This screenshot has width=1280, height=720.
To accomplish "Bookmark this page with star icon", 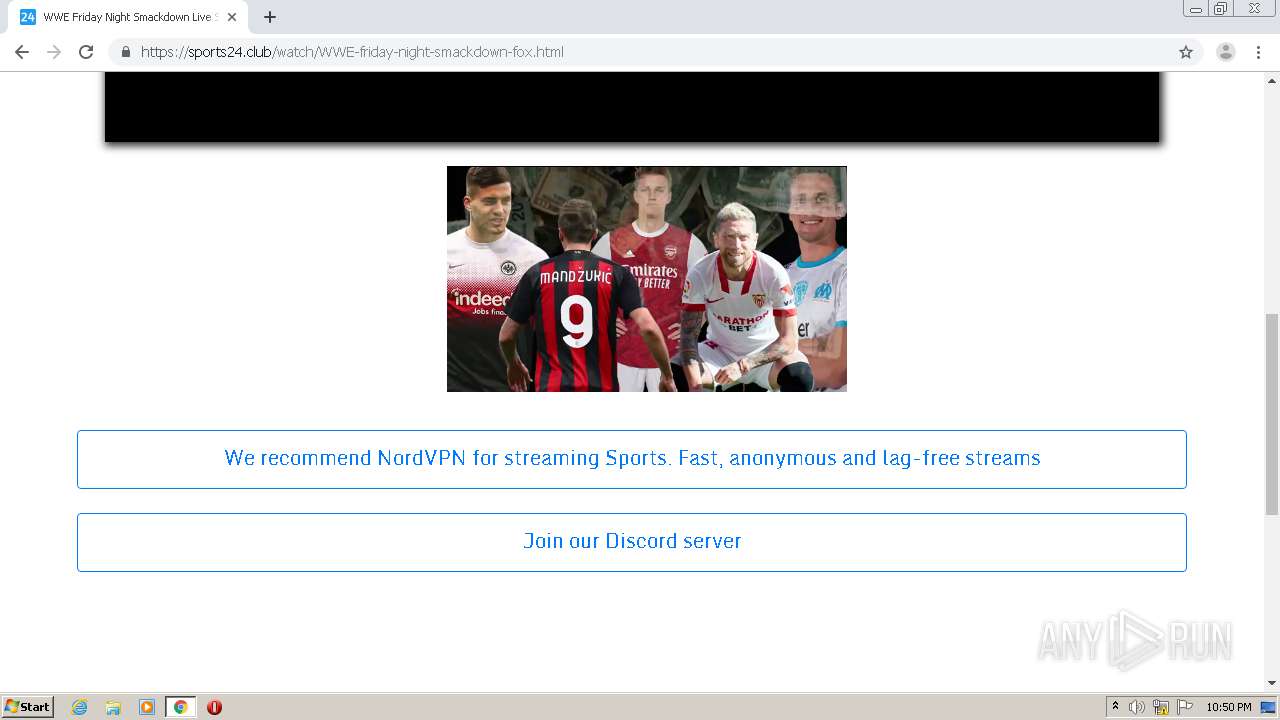I will 1186,52.
